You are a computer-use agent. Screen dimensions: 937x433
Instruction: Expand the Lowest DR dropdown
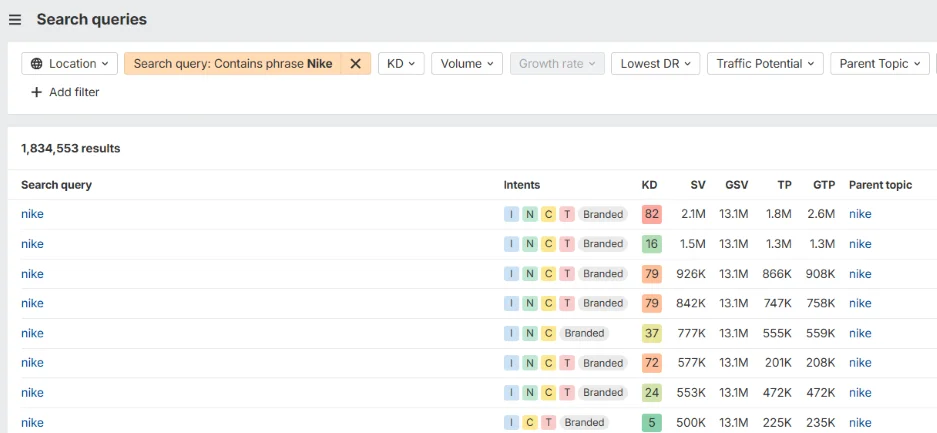[655, 64]
